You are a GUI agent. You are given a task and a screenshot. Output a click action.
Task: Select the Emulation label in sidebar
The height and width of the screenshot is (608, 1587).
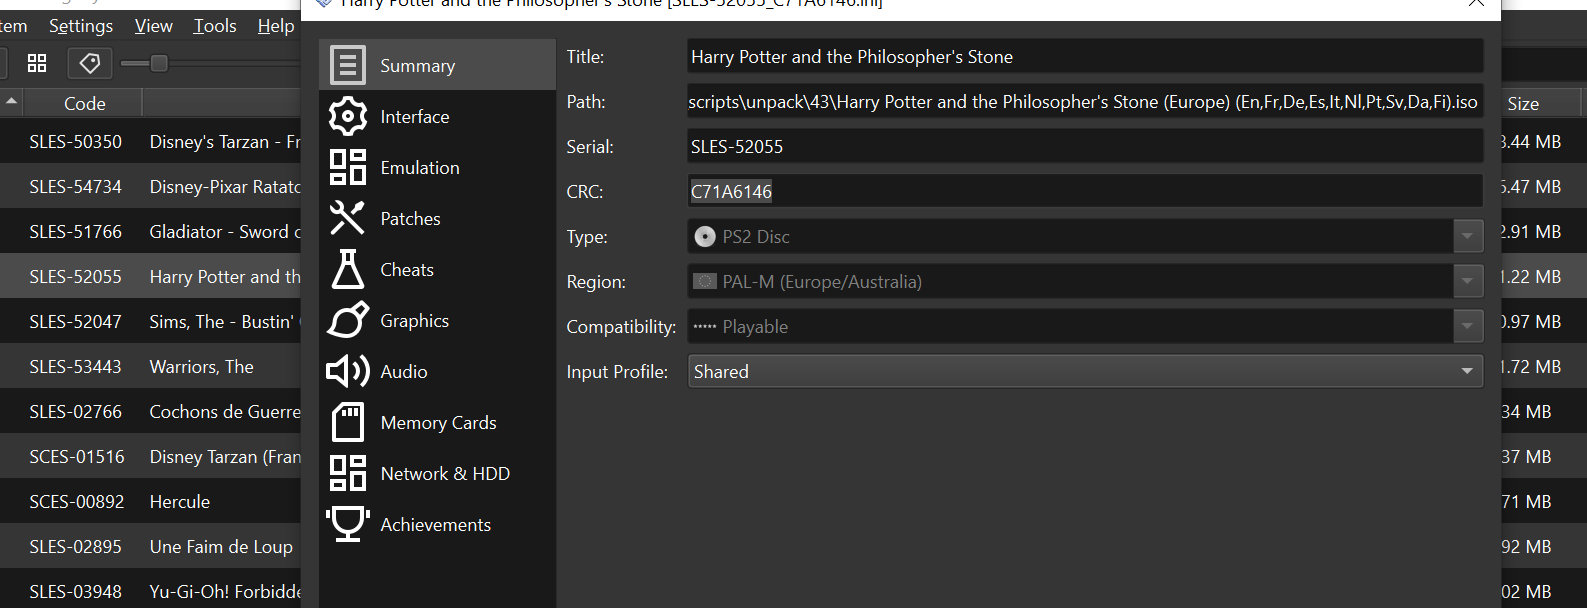[420, 168]
